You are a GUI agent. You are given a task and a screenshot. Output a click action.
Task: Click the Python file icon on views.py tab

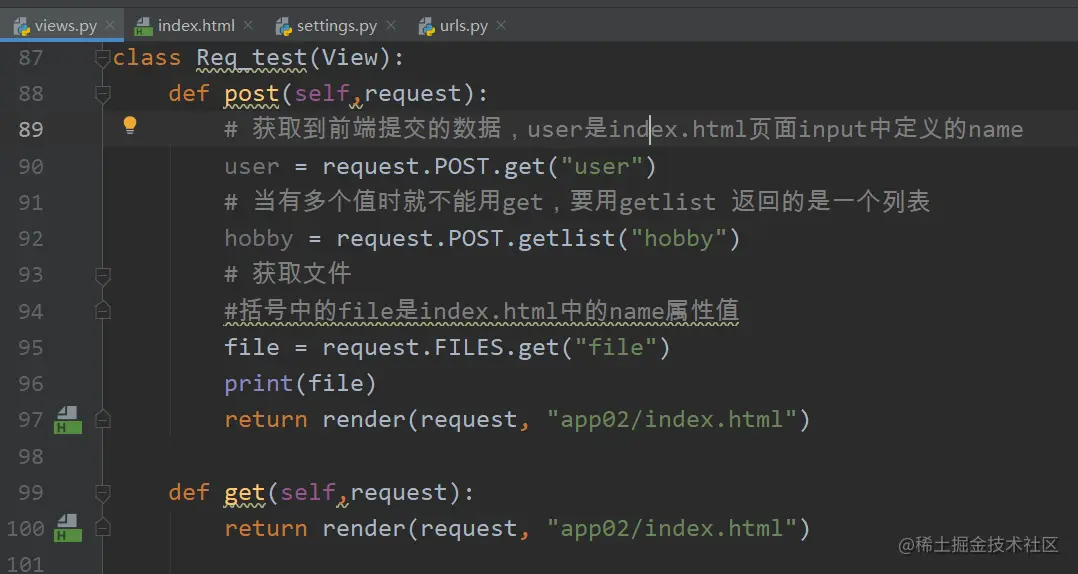click(x=22, y=26)
